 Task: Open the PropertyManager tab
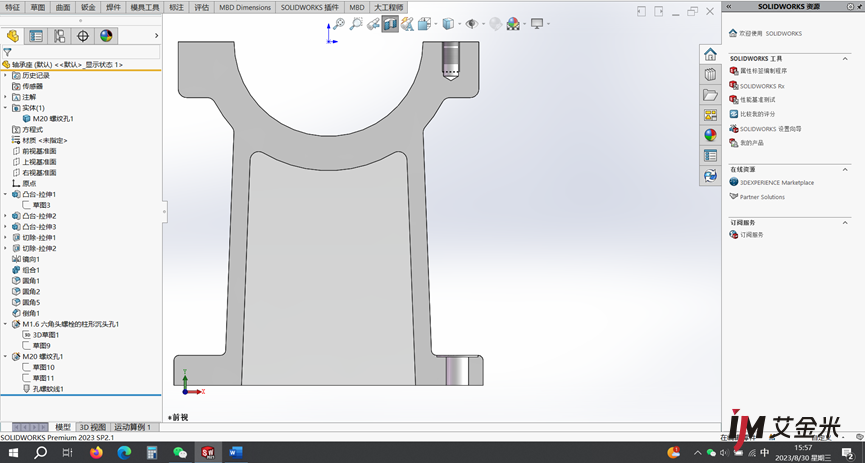(36, 36)
